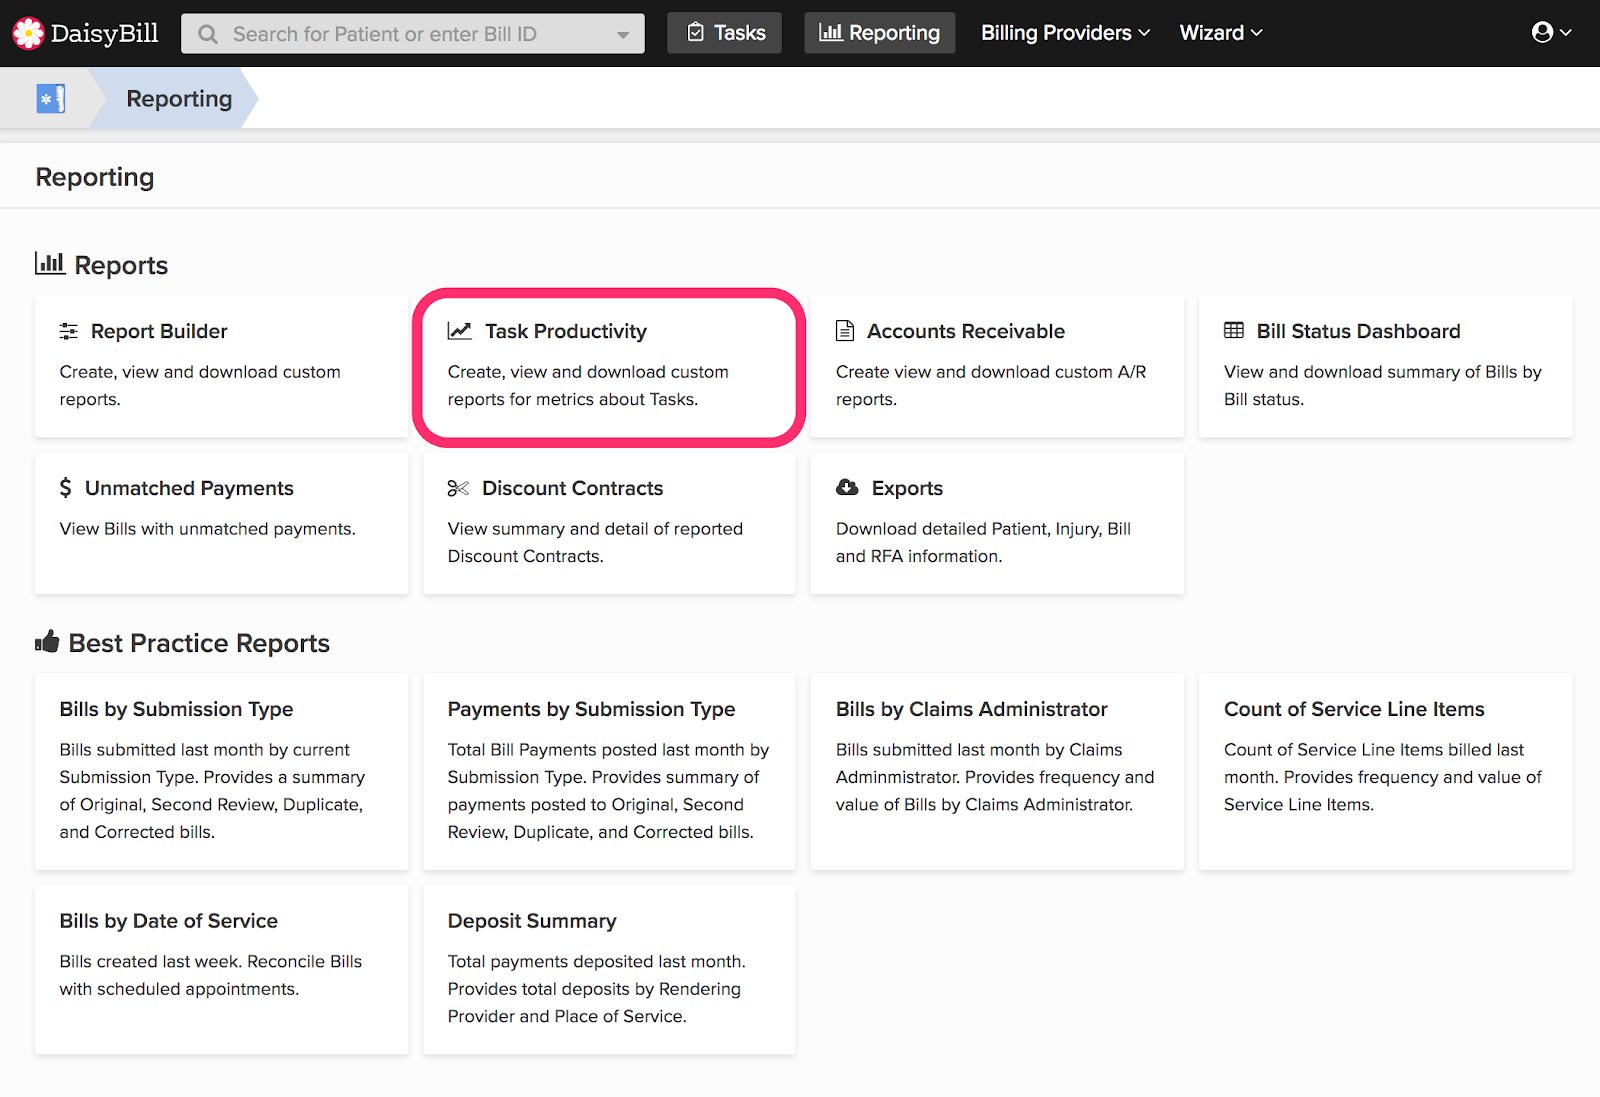Click the Unmatched Payments dollar icon
This screenshot has width=1600, height=1097.
click(x=66, y=488)
